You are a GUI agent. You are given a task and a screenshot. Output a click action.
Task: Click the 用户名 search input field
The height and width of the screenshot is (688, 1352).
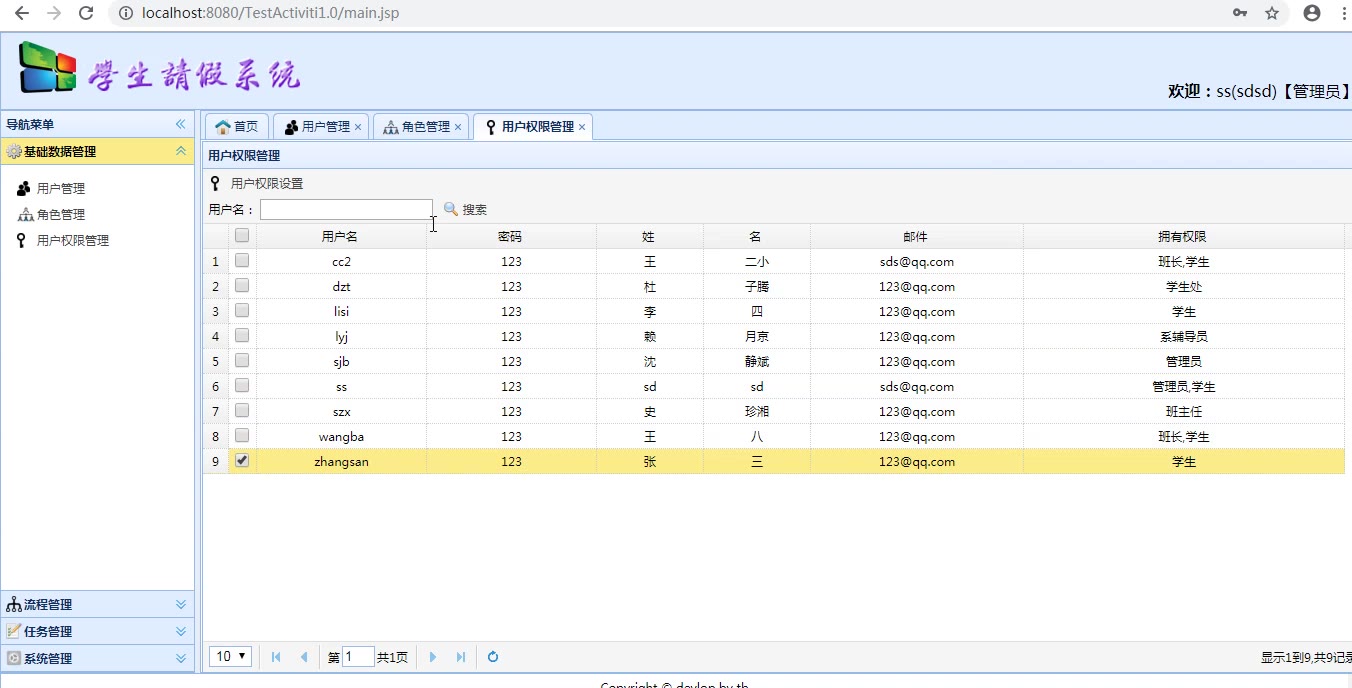[346, 210]
